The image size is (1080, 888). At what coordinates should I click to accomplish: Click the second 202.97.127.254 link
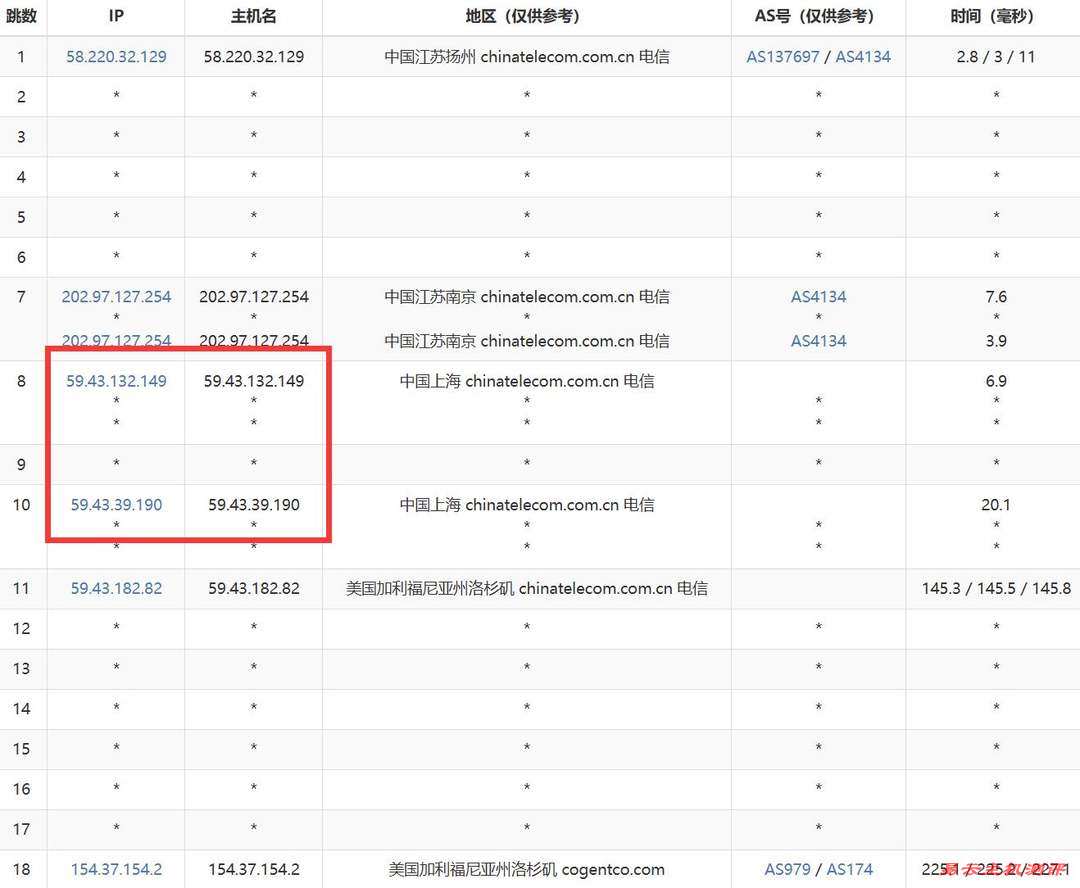(116, 340)
